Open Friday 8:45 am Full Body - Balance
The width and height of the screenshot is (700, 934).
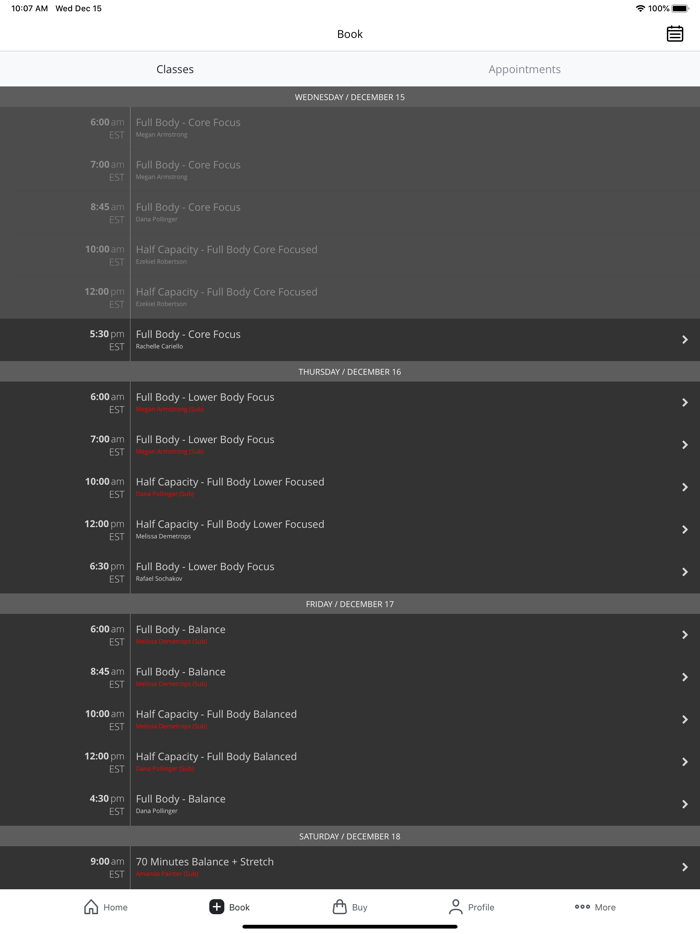coord(181,672)
